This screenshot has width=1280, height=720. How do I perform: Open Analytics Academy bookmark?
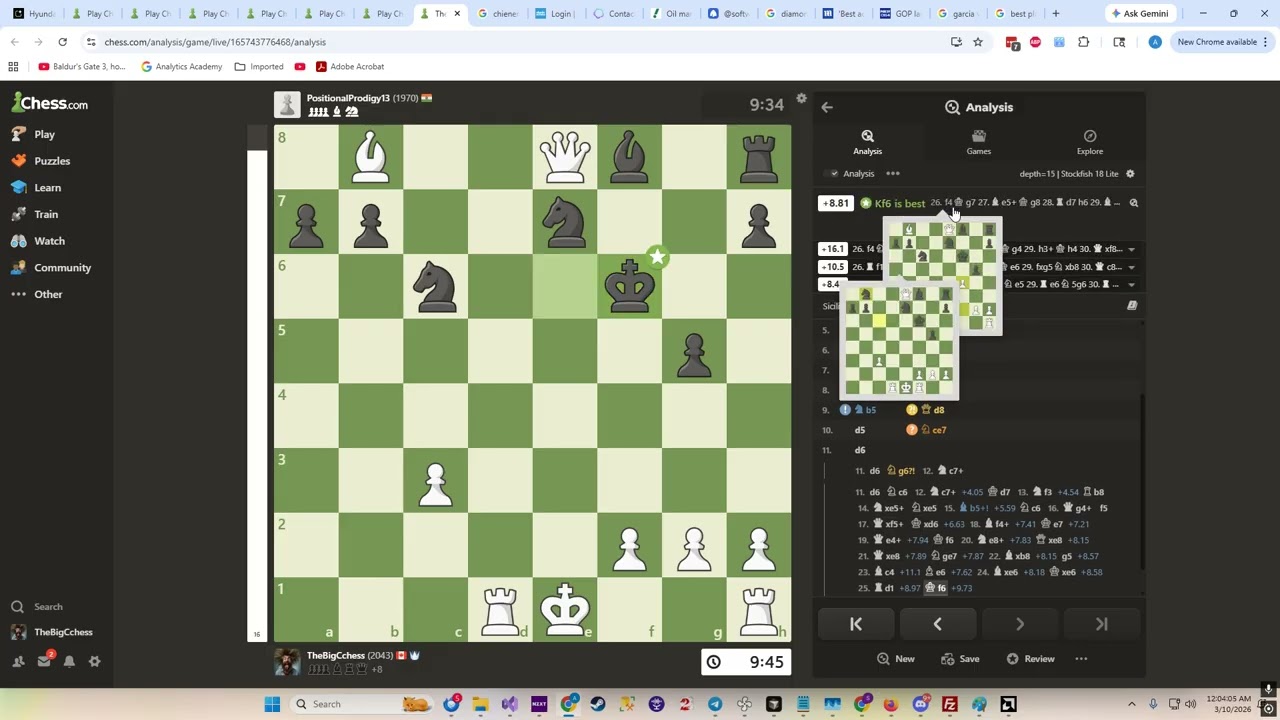181,66
